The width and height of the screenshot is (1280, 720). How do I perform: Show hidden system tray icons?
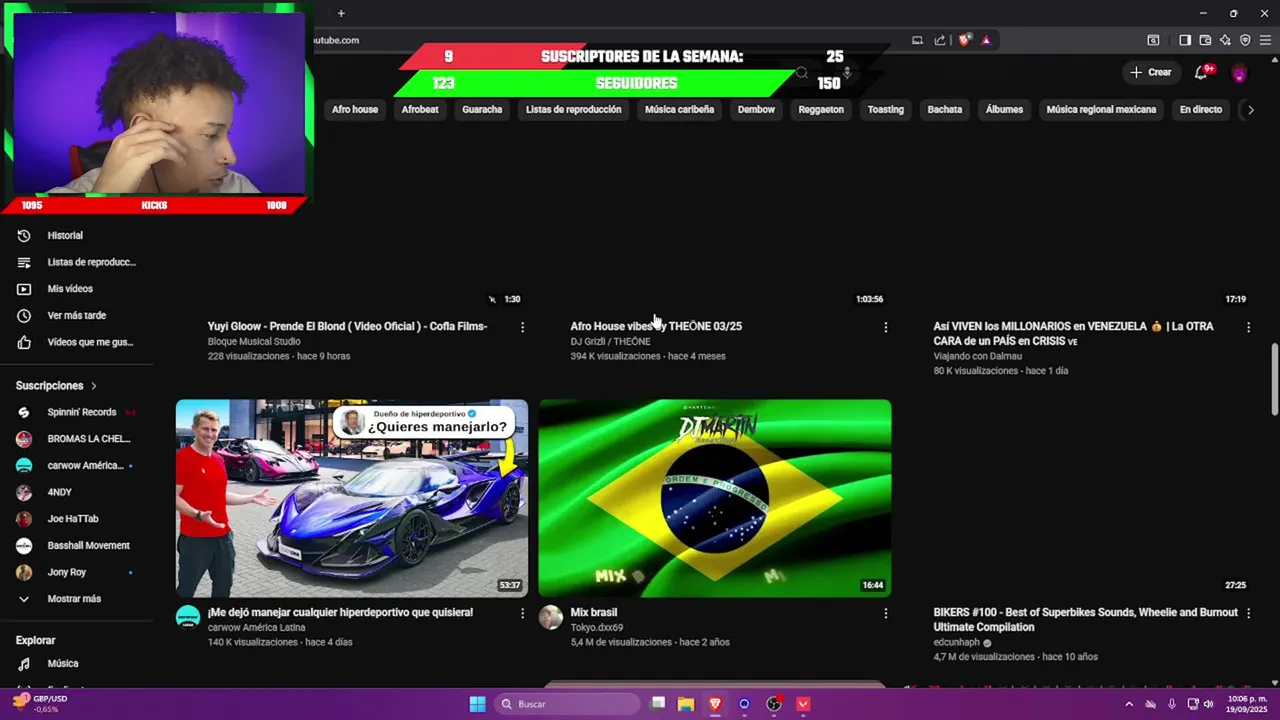tap(1129, 704)
